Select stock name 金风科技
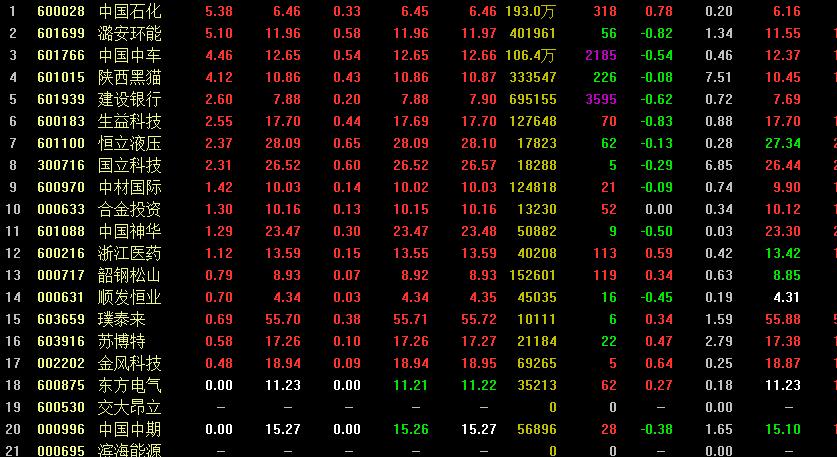This screenshot has height=457, width=837. 129,363
